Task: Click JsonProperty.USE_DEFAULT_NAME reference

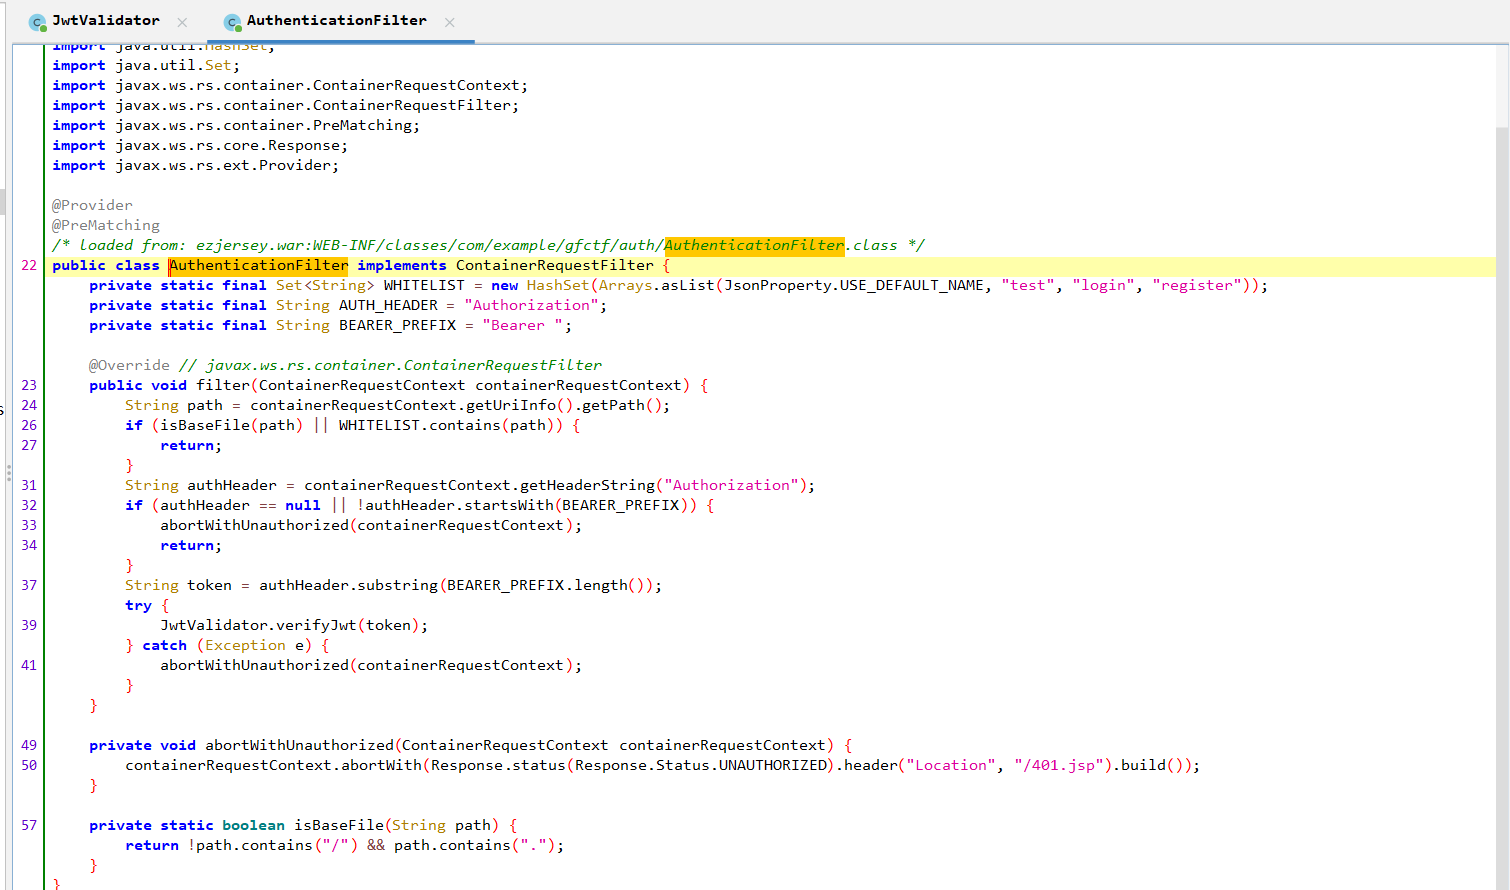Action: [x=854, y=285]
